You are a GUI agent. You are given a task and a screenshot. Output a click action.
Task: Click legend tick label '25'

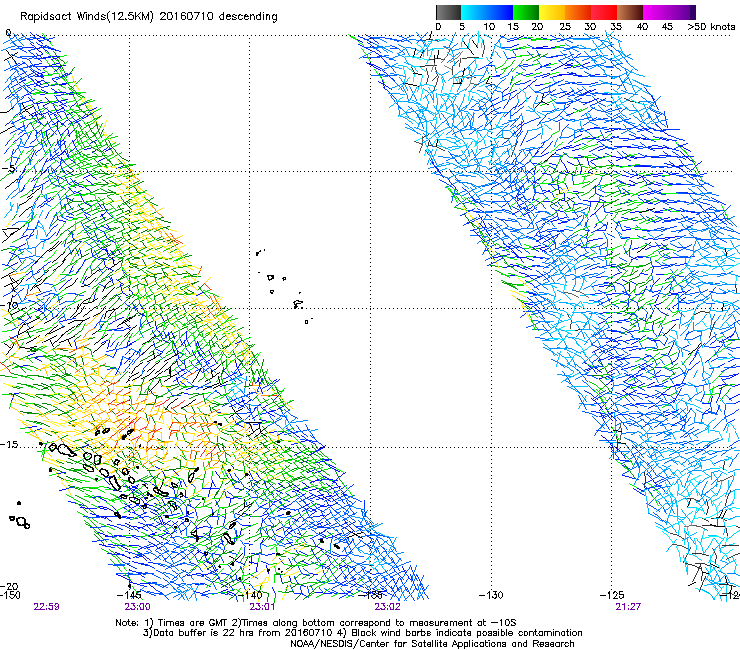(x=565, y=27)
